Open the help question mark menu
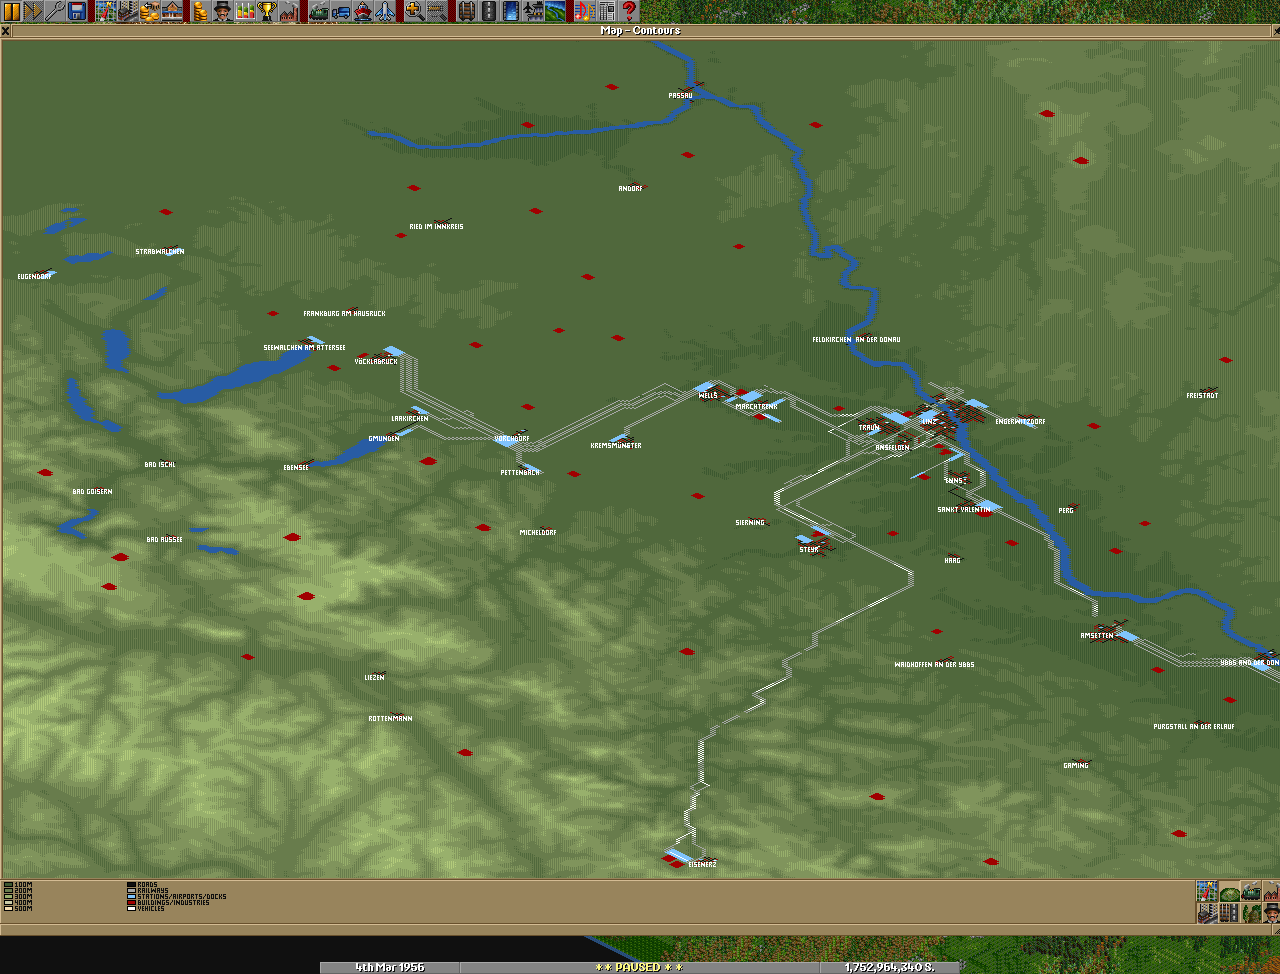Viewport: 1280px width, 974px height. (x=628, y=12)
